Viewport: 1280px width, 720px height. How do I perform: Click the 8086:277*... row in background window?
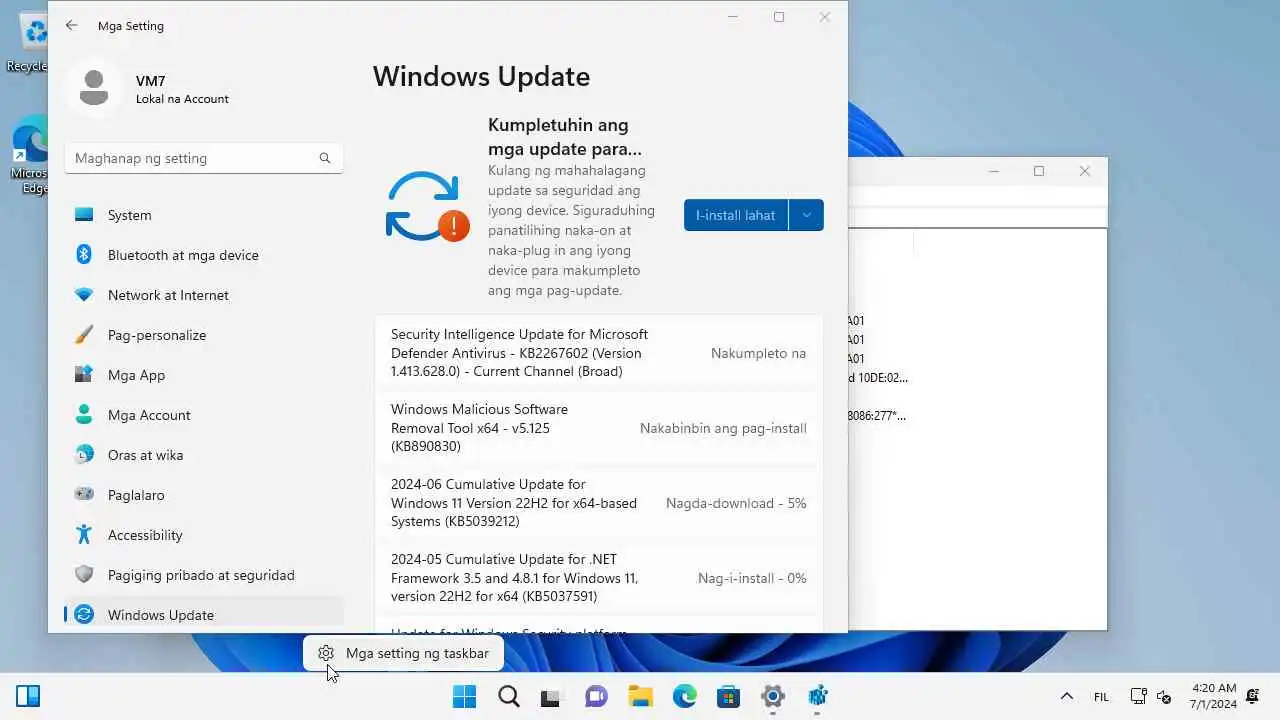click(878, 416)
